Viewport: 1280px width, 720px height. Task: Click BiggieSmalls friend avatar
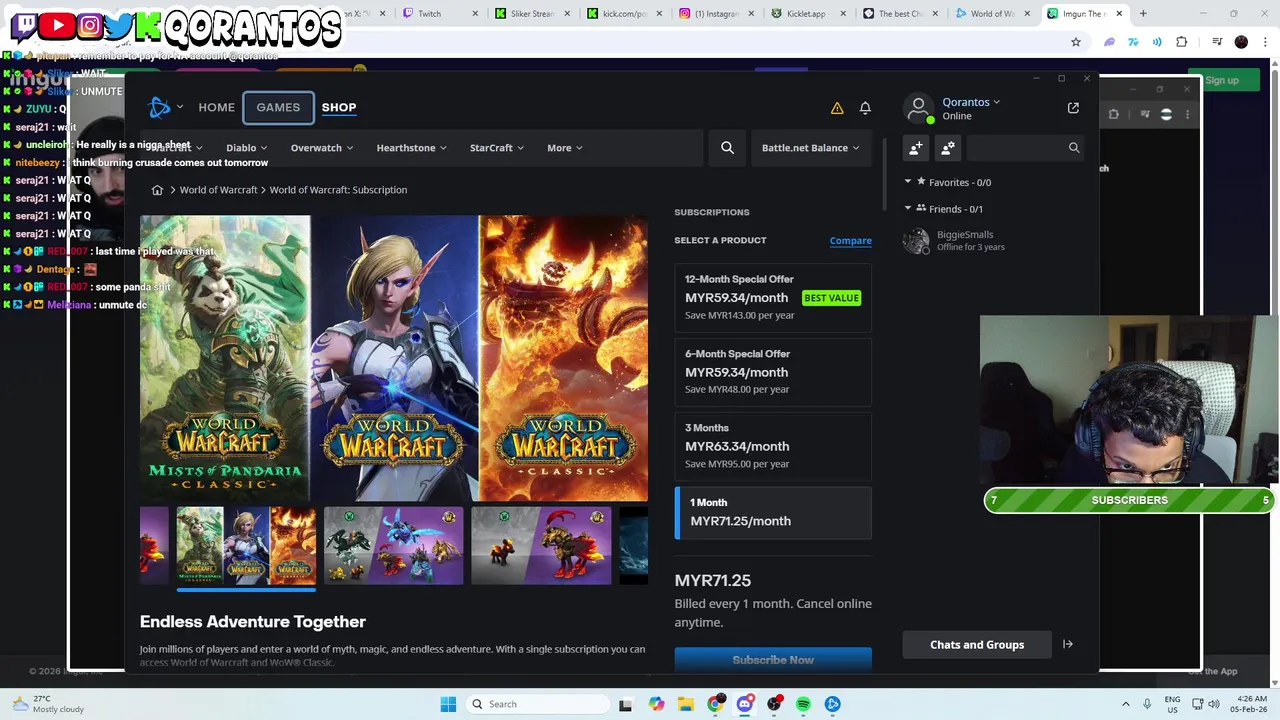click(x=916, y=241)
